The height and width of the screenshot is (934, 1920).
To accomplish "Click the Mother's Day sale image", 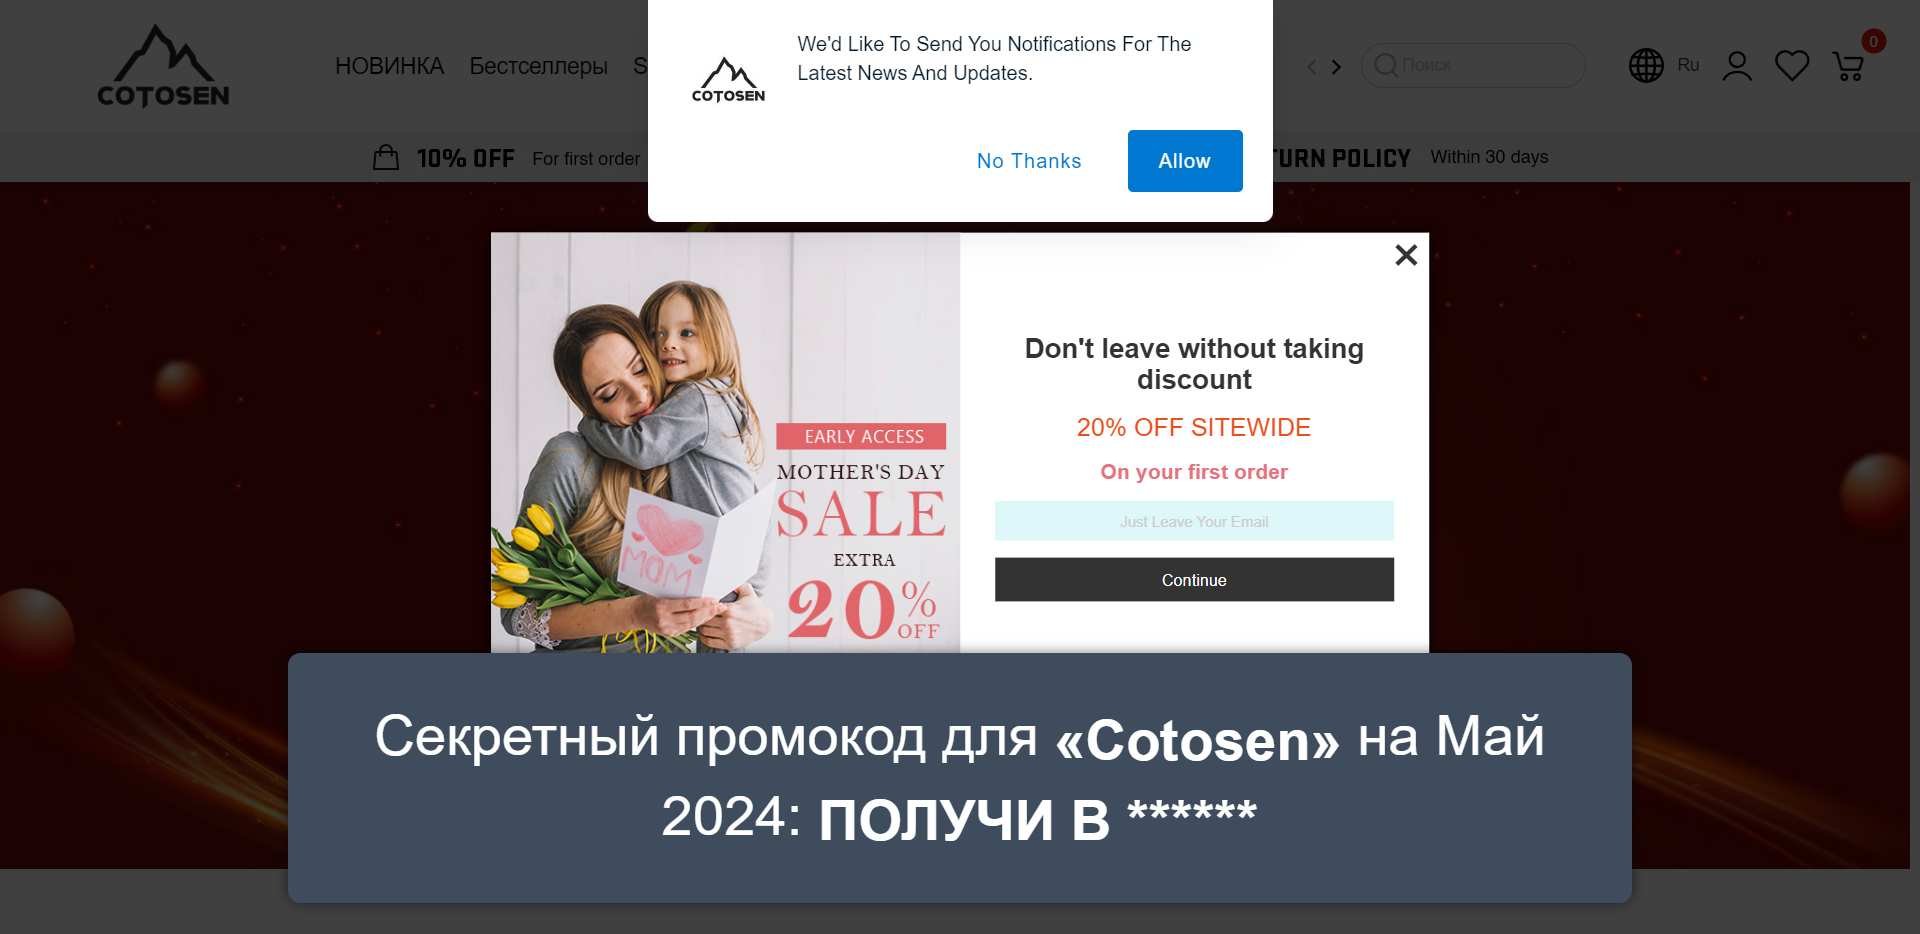I will point(725,443).
